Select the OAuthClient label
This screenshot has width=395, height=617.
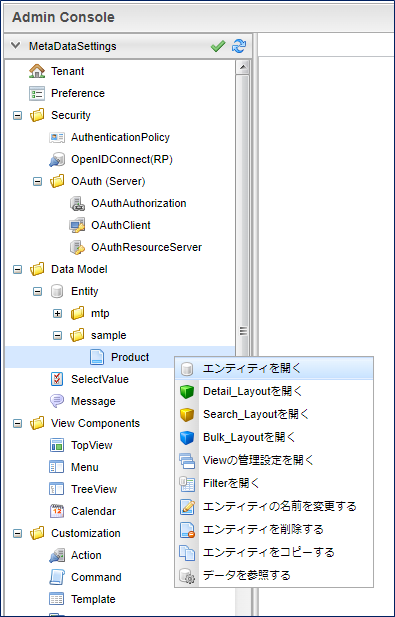point(121,225)
